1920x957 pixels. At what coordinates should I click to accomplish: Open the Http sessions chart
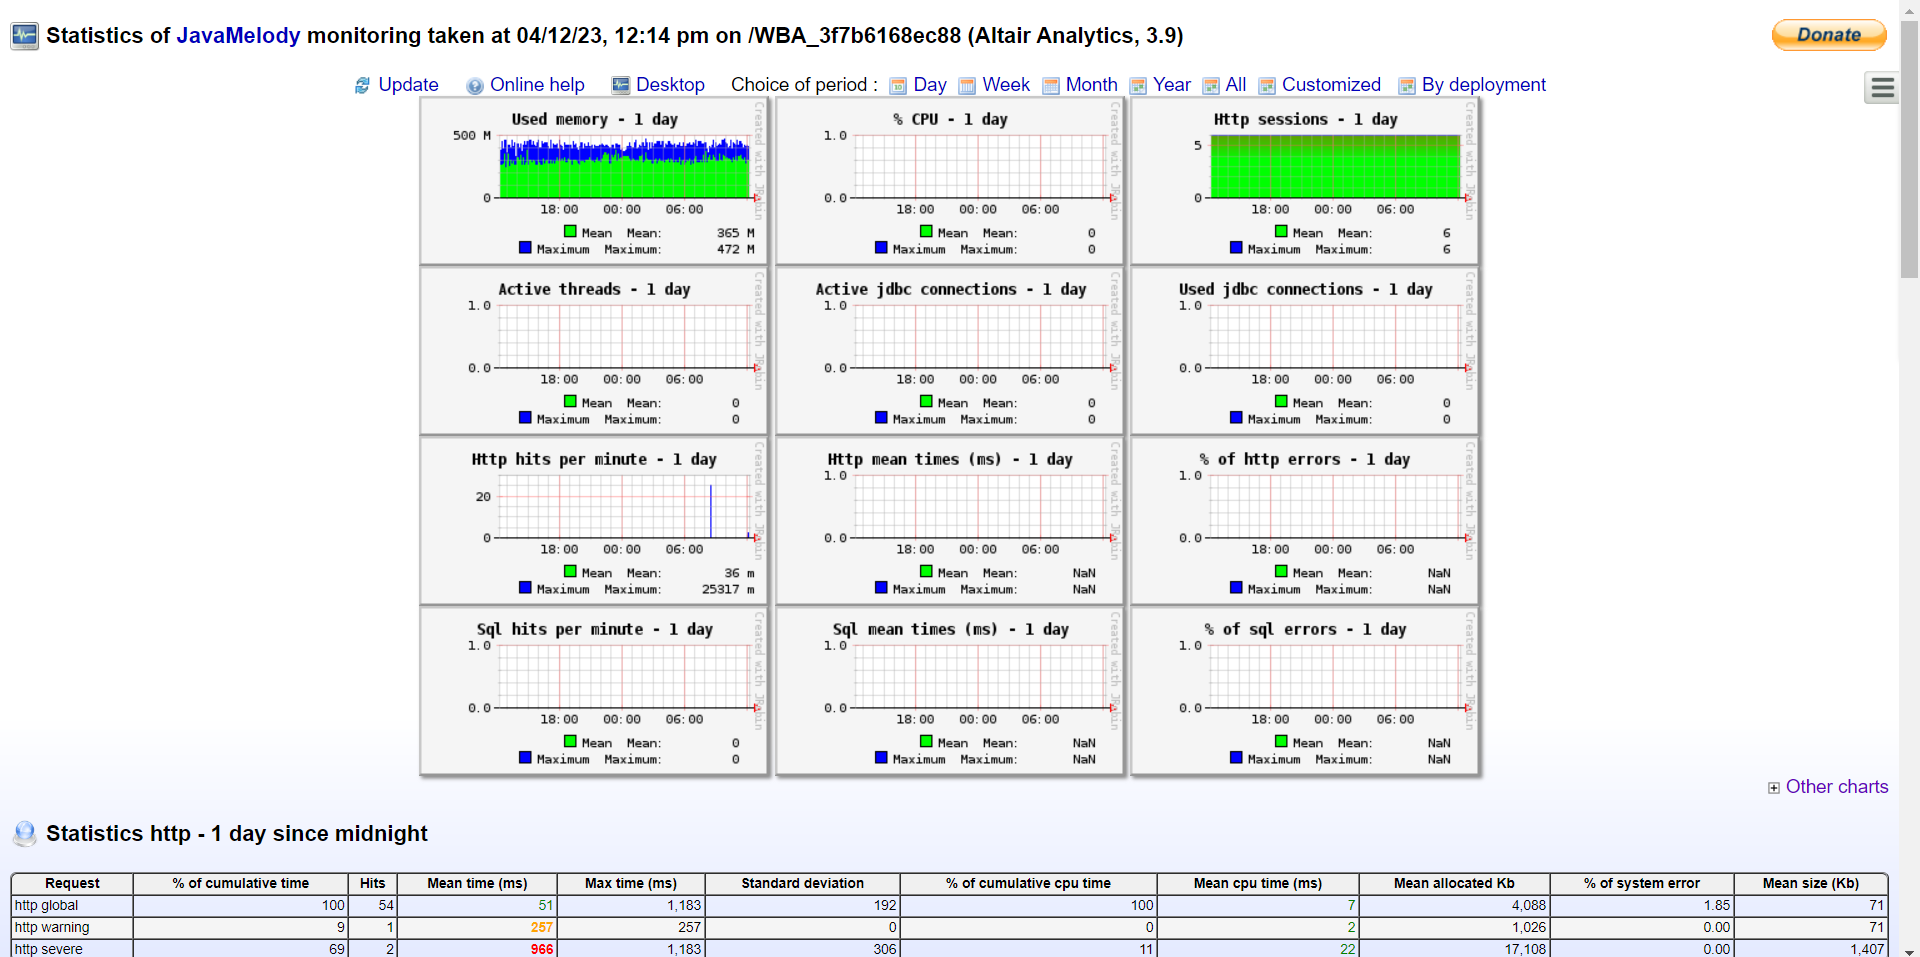1304,182
